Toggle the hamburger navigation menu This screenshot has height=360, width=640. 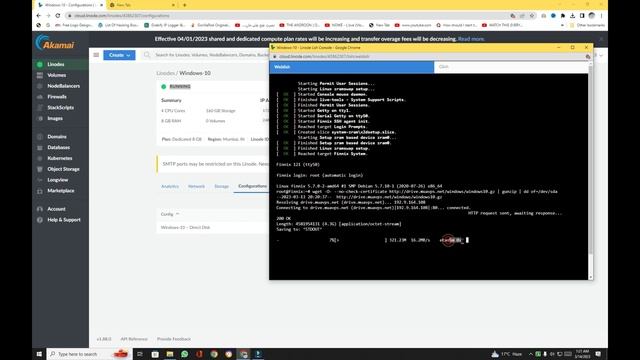[96, 55]
